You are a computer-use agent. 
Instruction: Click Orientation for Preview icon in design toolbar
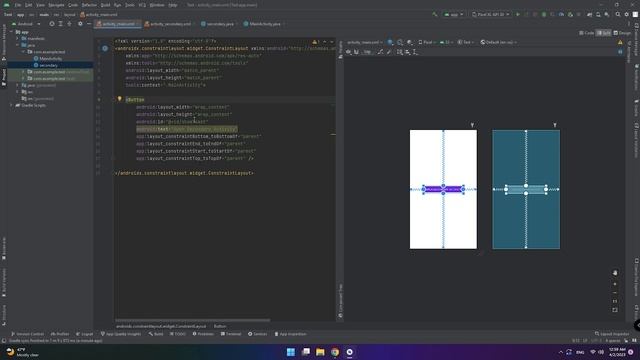point(400,42)
